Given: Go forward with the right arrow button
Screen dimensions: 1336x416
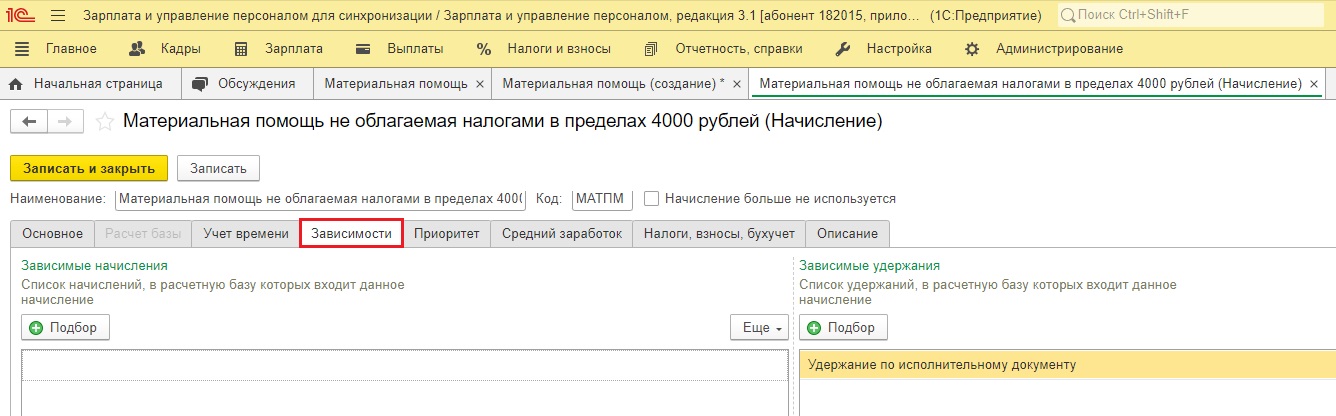Looking at the screenshot, I should click(65, 121).
